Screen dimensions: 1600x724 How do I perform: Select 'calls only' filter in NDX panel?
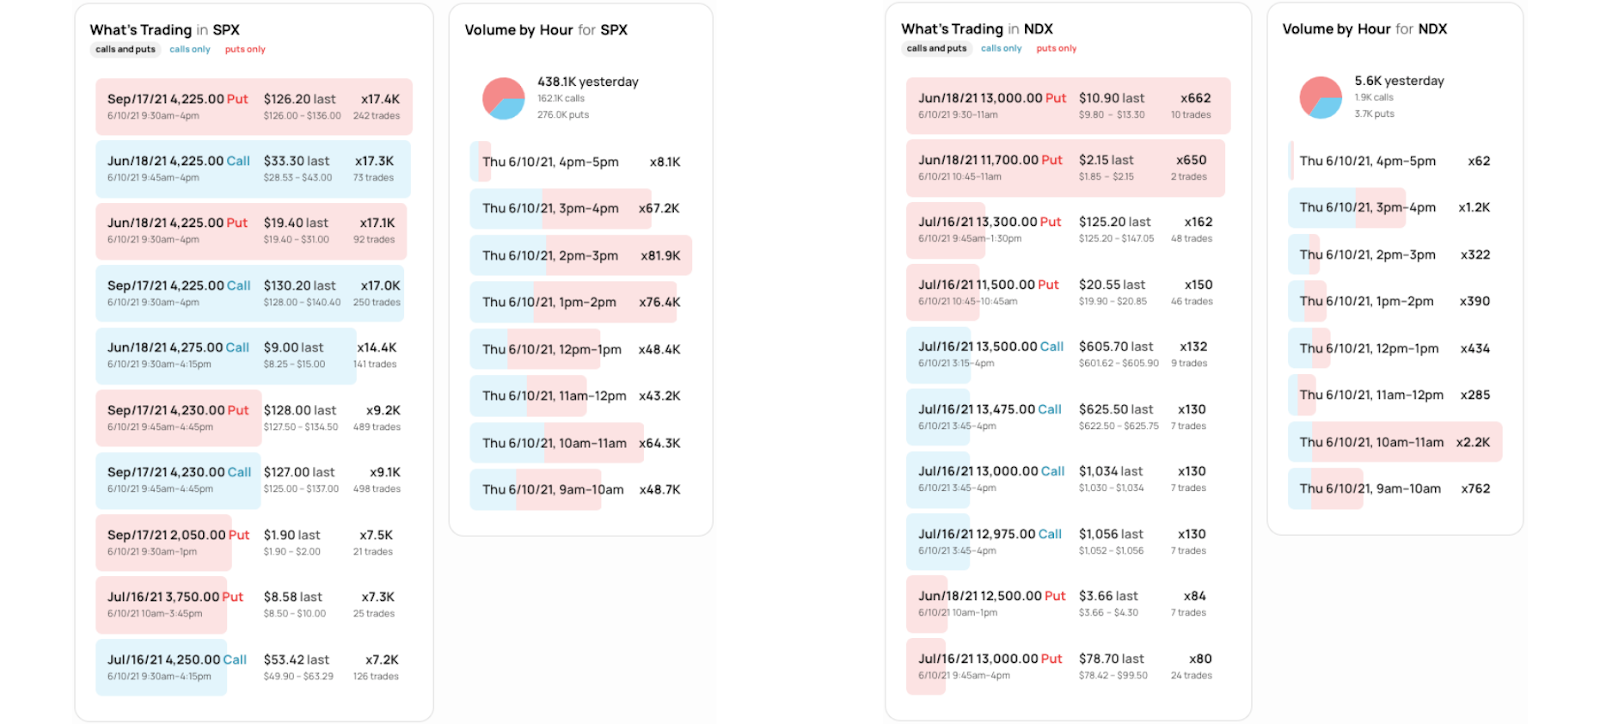(1001, 48)
